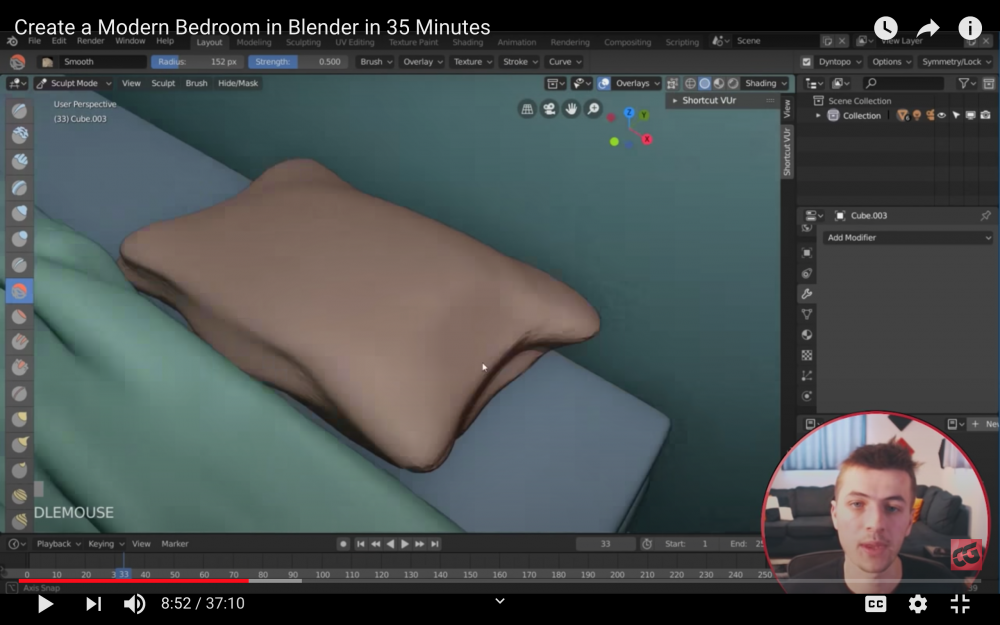
Task: Toggle YouTube closed captions
Action: click(x=876, y=604)
